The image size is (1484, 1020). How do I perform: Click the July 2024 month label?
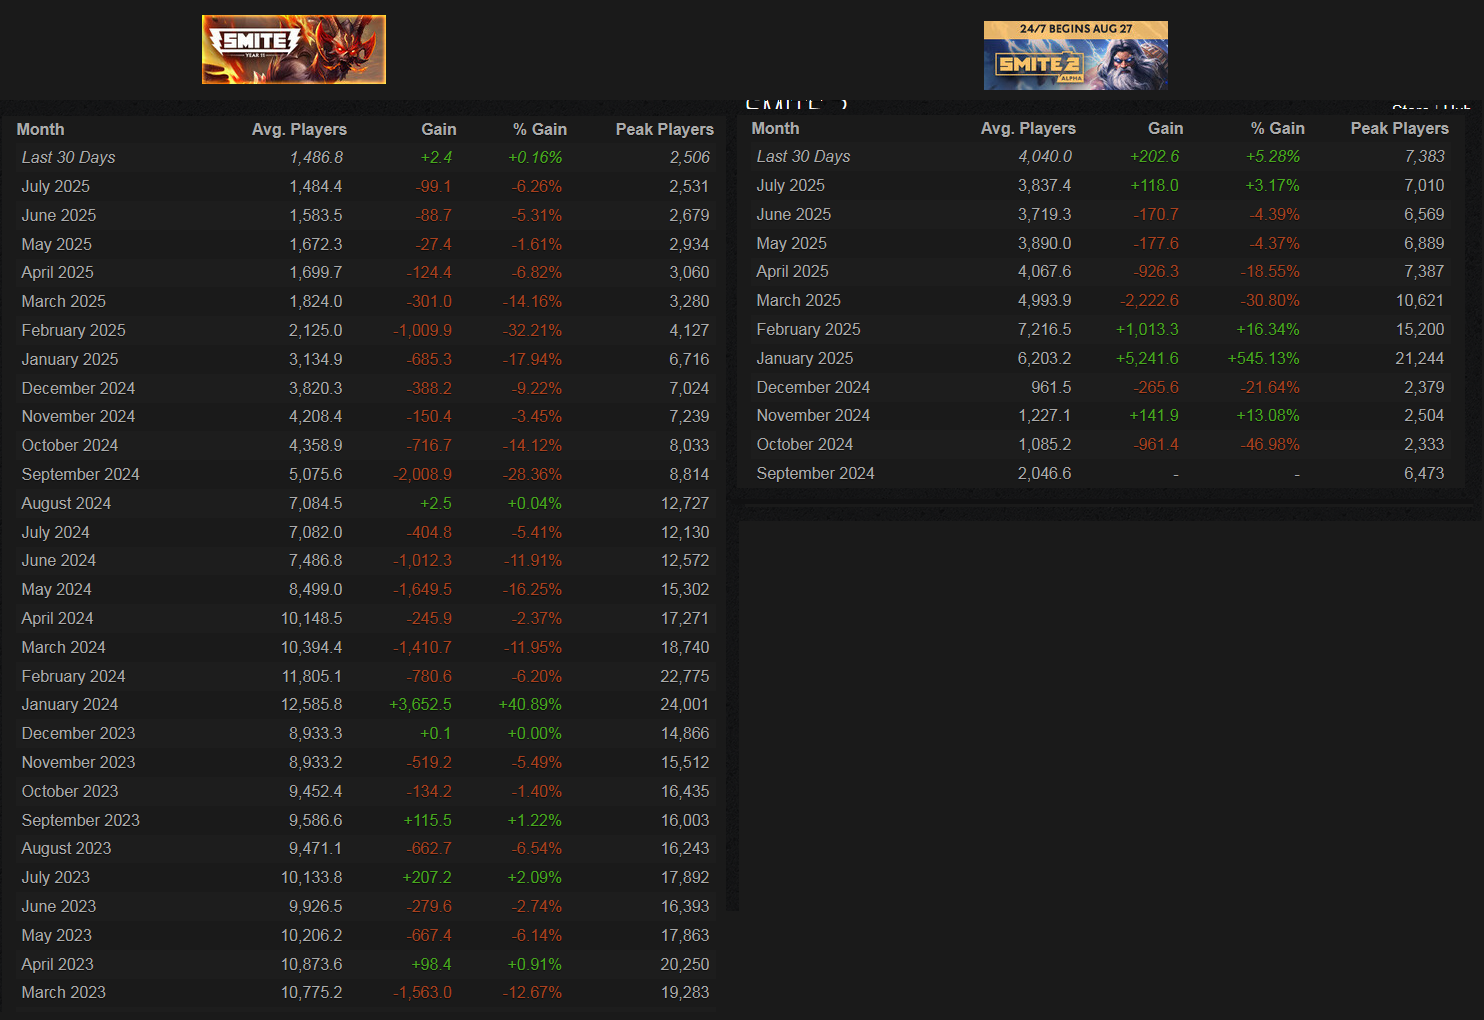click(x=56, y=532)
